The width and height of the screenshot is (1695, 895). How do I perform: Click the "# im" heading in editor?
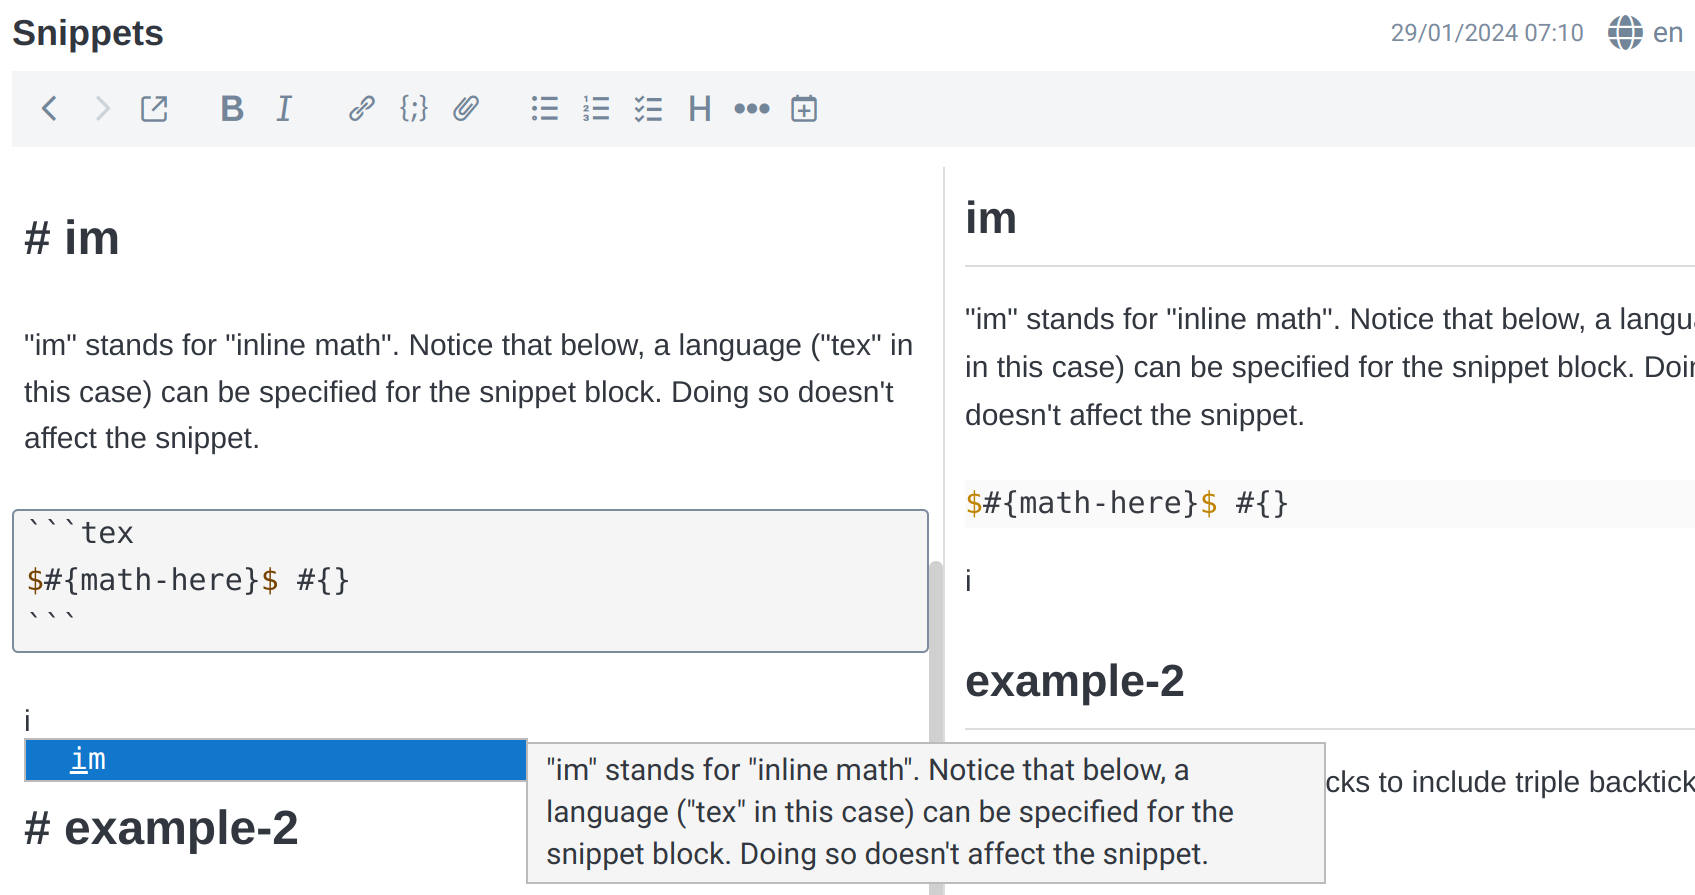click(x=72, y=239)
